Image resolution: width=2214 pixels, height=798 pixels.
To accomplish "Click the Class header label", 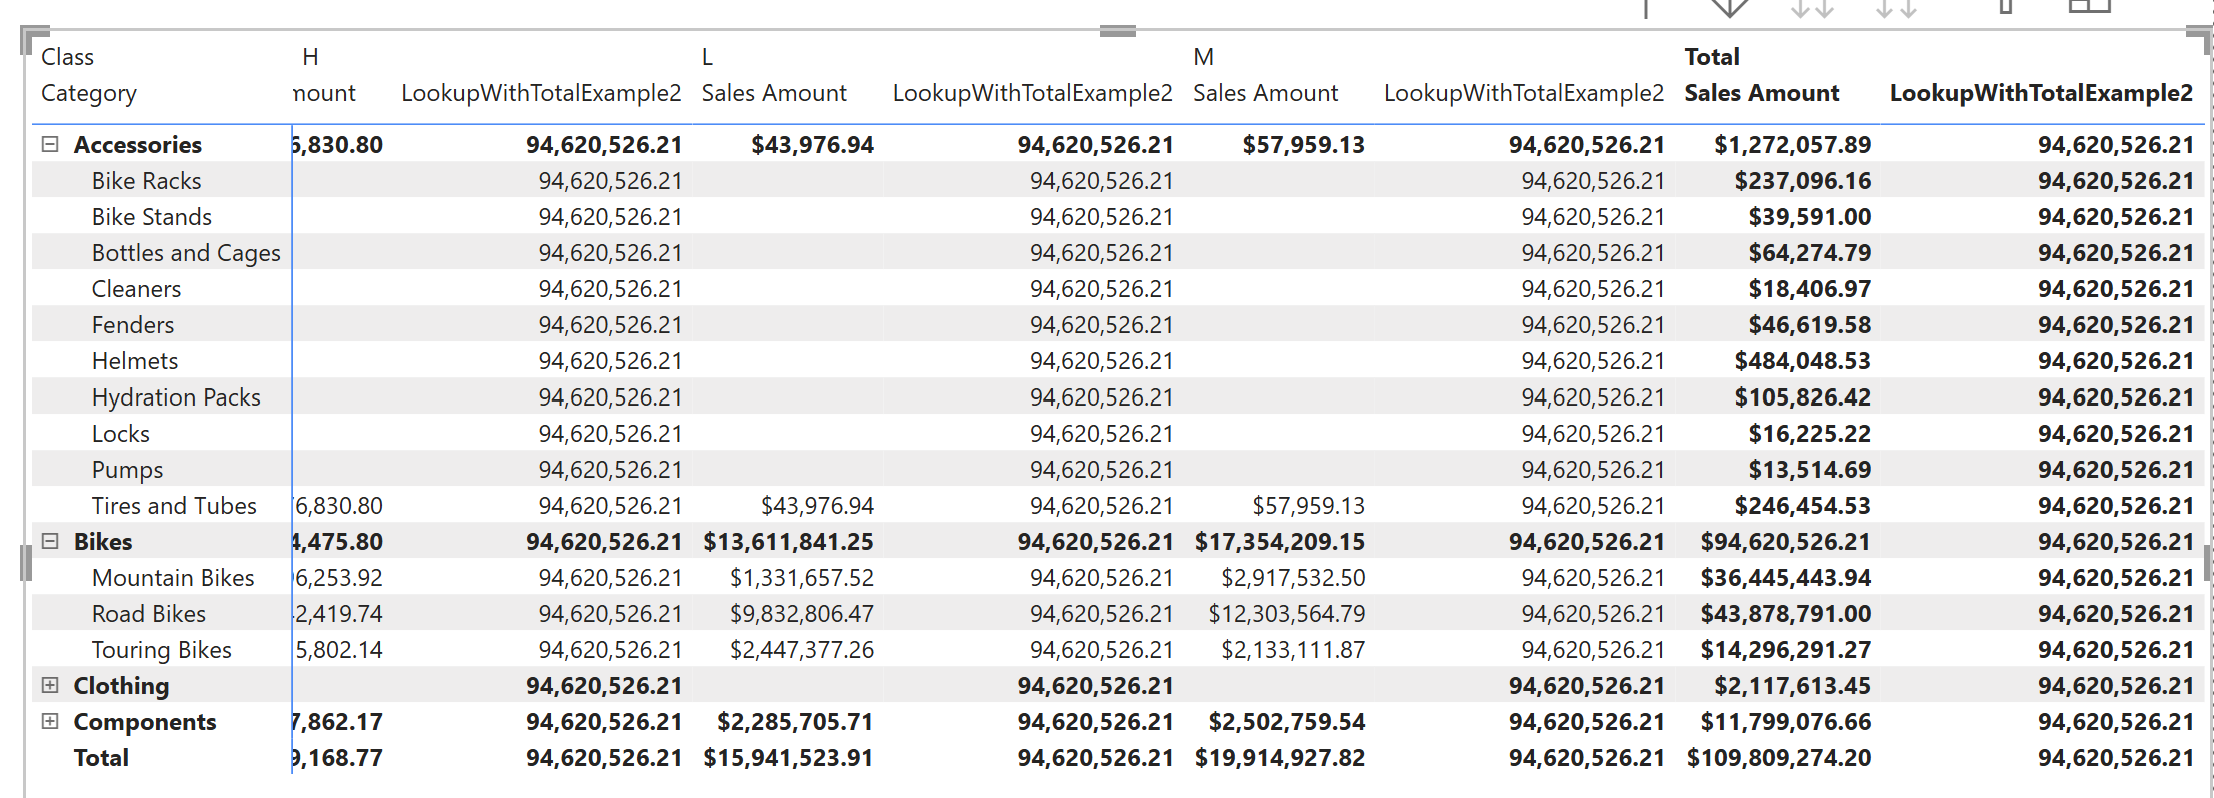I will pos(67,57).
